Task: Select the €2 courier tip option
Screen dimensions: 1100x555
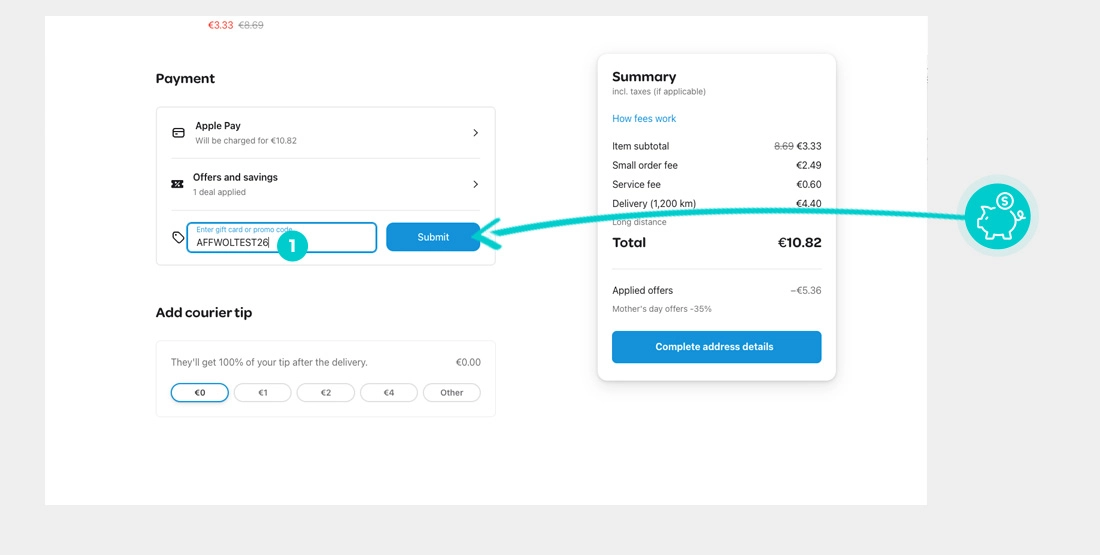Action: click(326, 392)
